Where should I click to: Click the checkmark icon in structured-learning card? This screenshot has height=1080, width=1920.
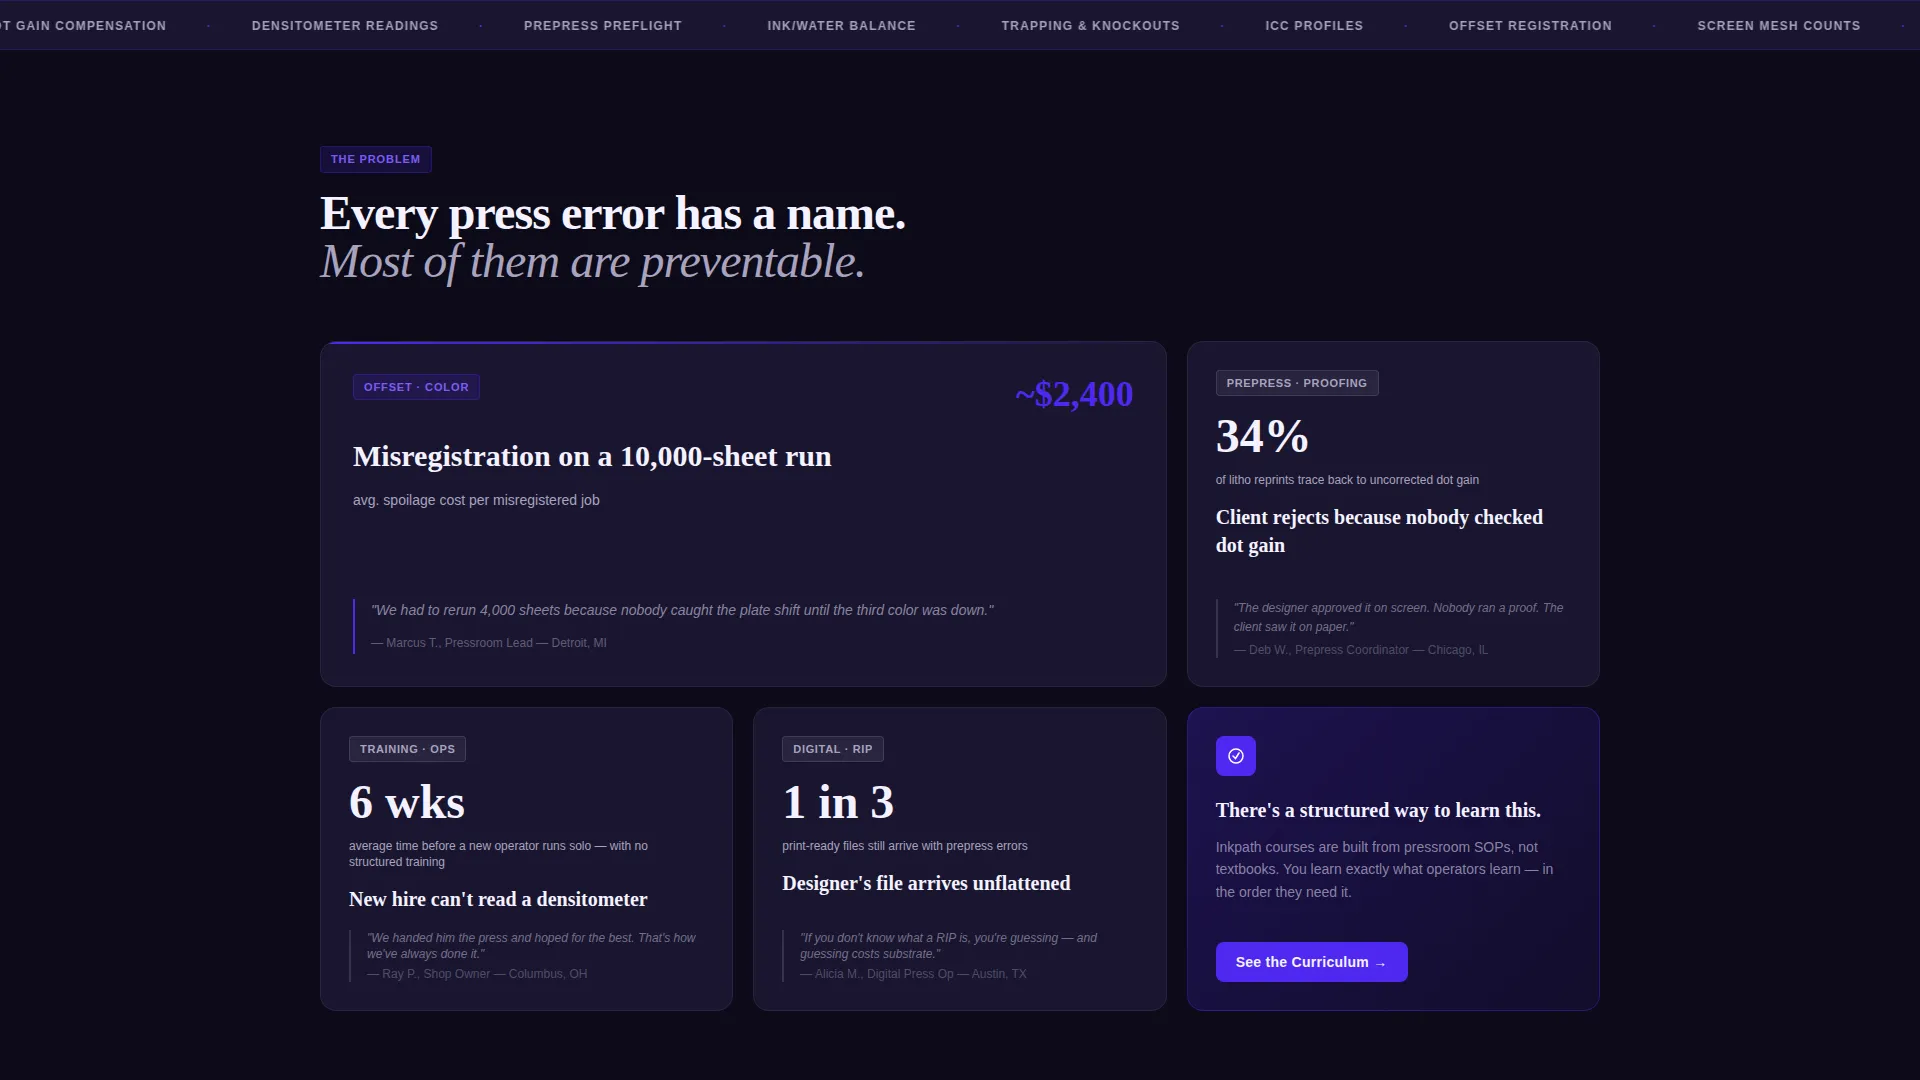click(1235, 756)
